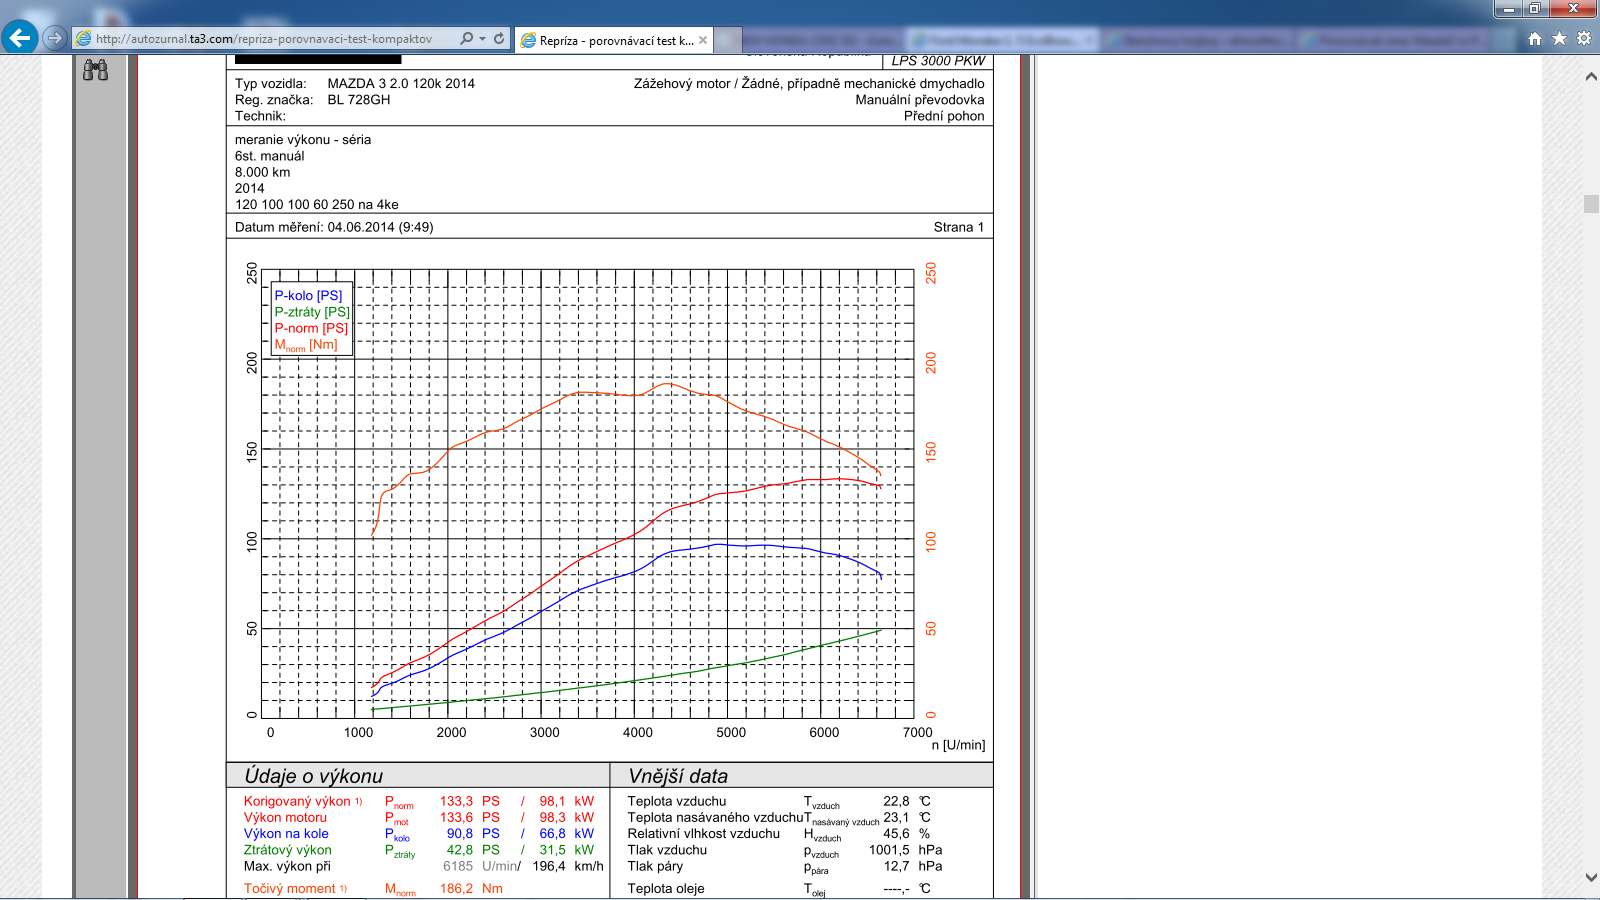The width and height of the screenshot is (1600, 900).
Task: Restore down the browser window
Action: pos(1534,9)
